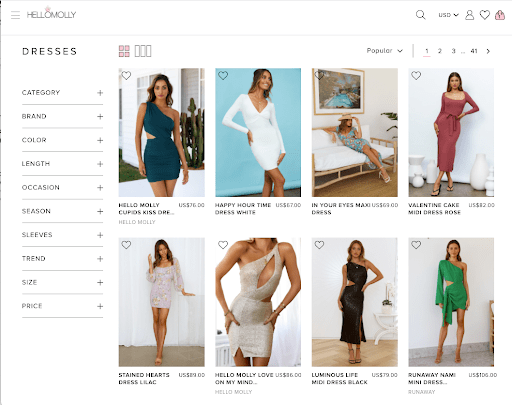This screenshot has height=405, width=512.
Task: Open the white long-sleeve dress photo
Action: [x=258, y=132]
